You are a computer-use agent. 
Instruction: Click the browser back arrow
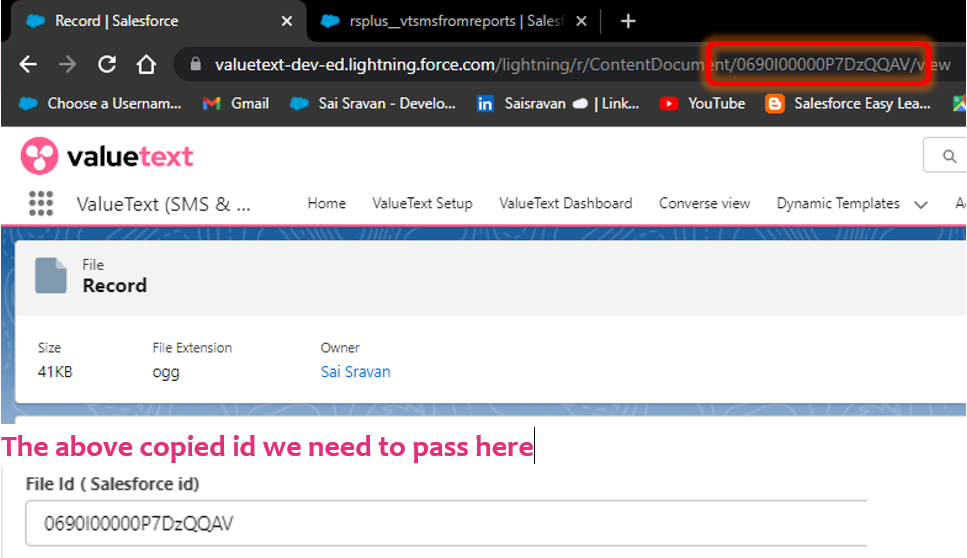click(28, 65)
